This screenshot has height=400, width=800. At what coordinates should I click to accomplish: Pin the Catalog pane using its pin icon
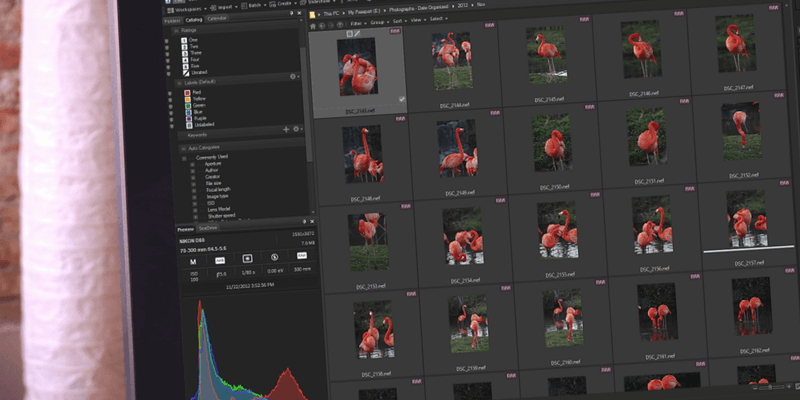tap(291, 13)
